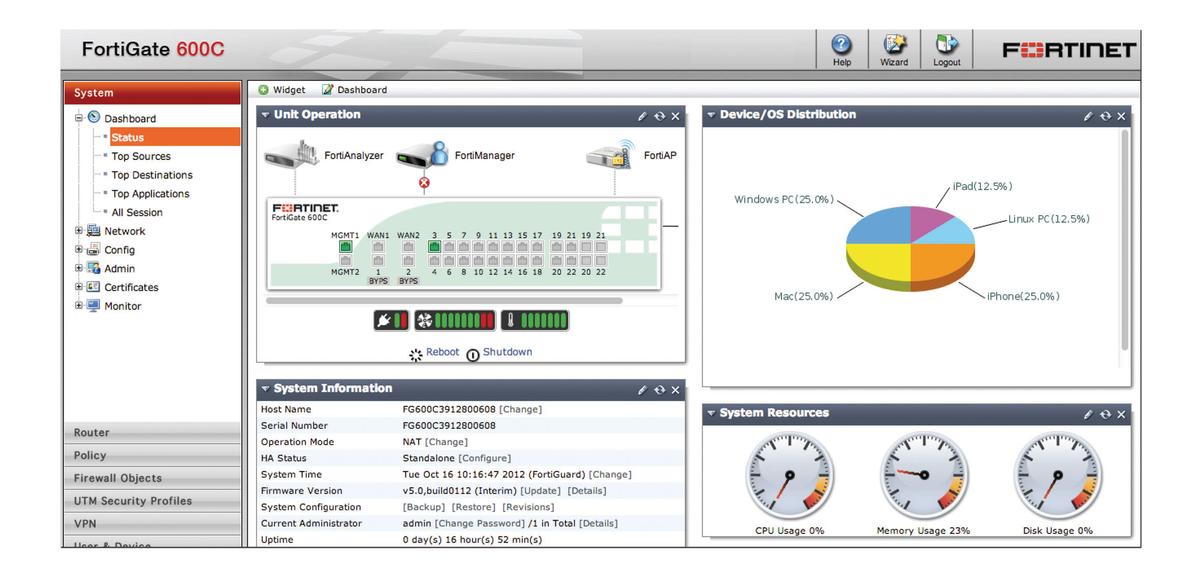Open the Wizard icon in header
1200x575 pixels.
tap(894, 47)
